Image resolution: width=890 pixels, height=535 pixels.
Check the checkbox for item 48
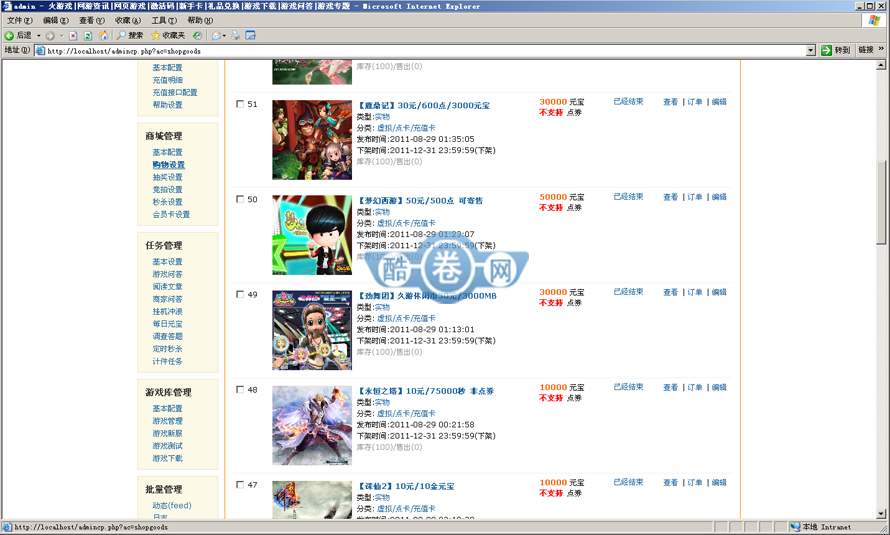point(240,390)
